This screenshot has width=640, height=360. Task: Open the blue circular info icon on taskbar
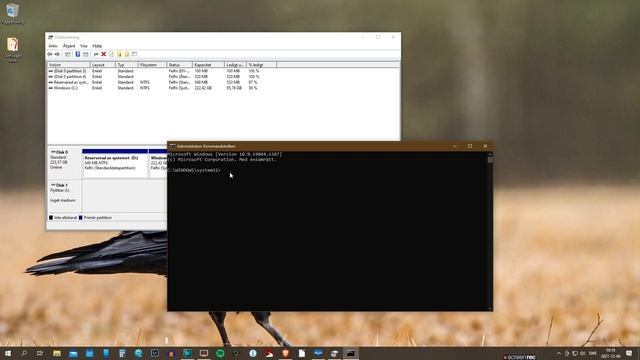tap(253, 353)
